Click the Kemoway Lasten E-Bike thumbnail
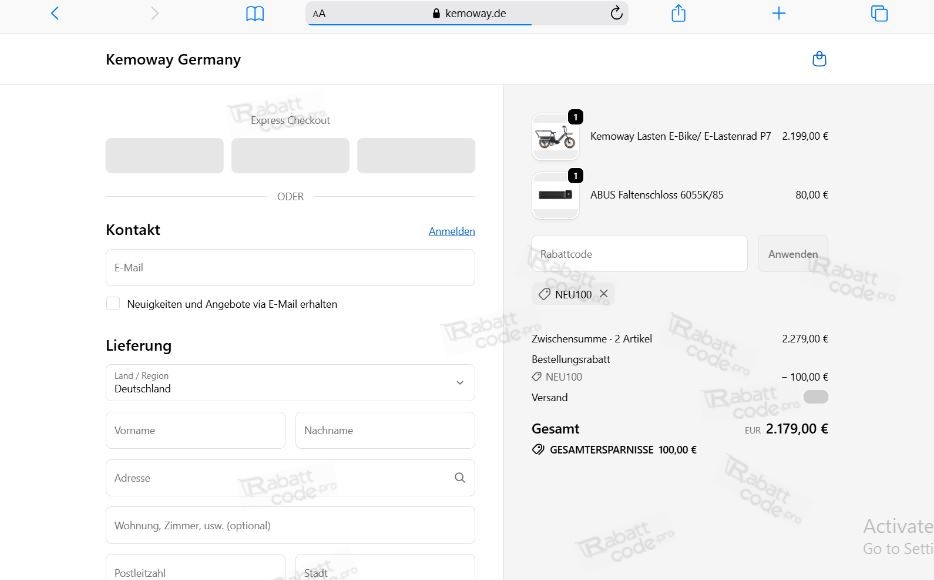This screenshot has width=934, height=580. [x=555, y=138]
